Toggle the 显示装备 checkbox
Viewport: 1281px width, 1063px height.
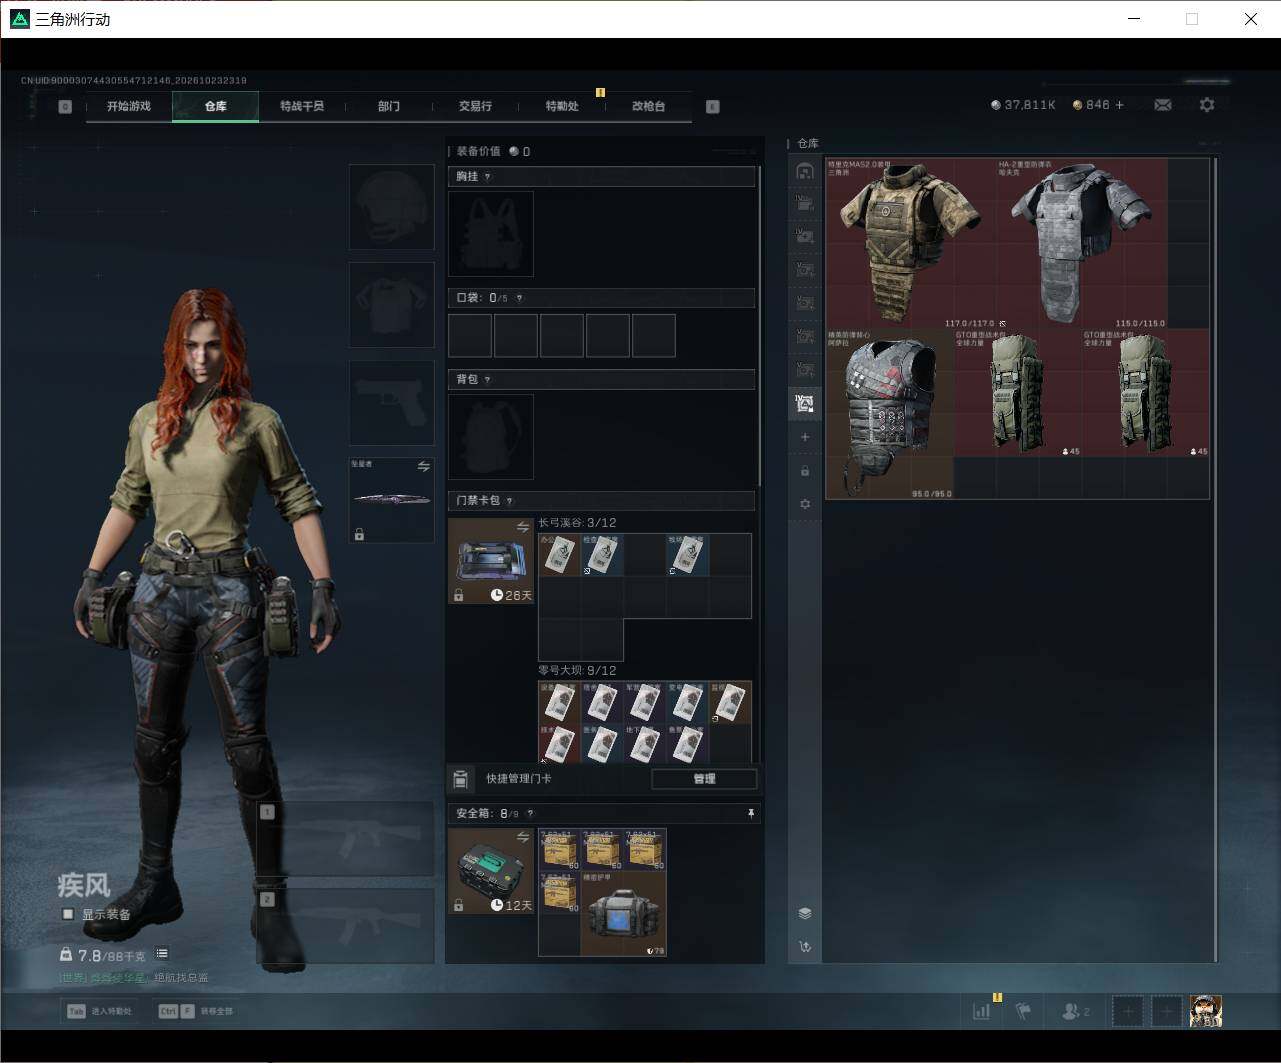[x=68, y=914]
